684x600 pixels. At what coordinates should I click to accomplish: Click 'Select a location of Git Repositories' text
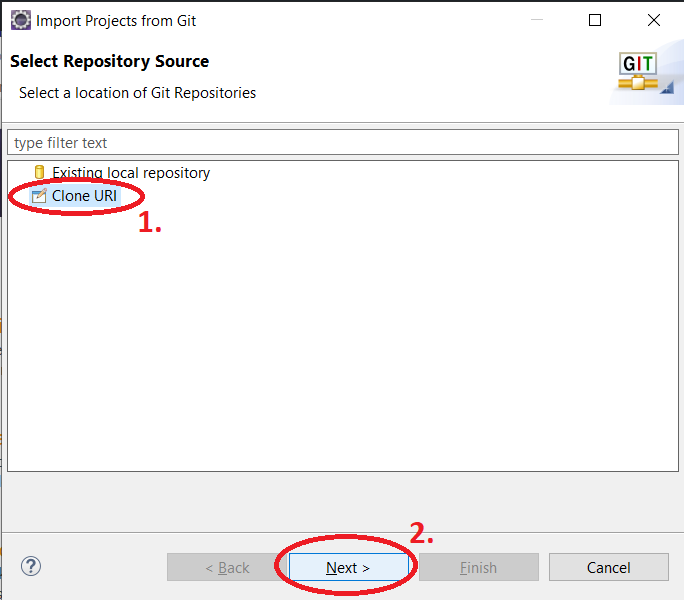click(137, 93)
